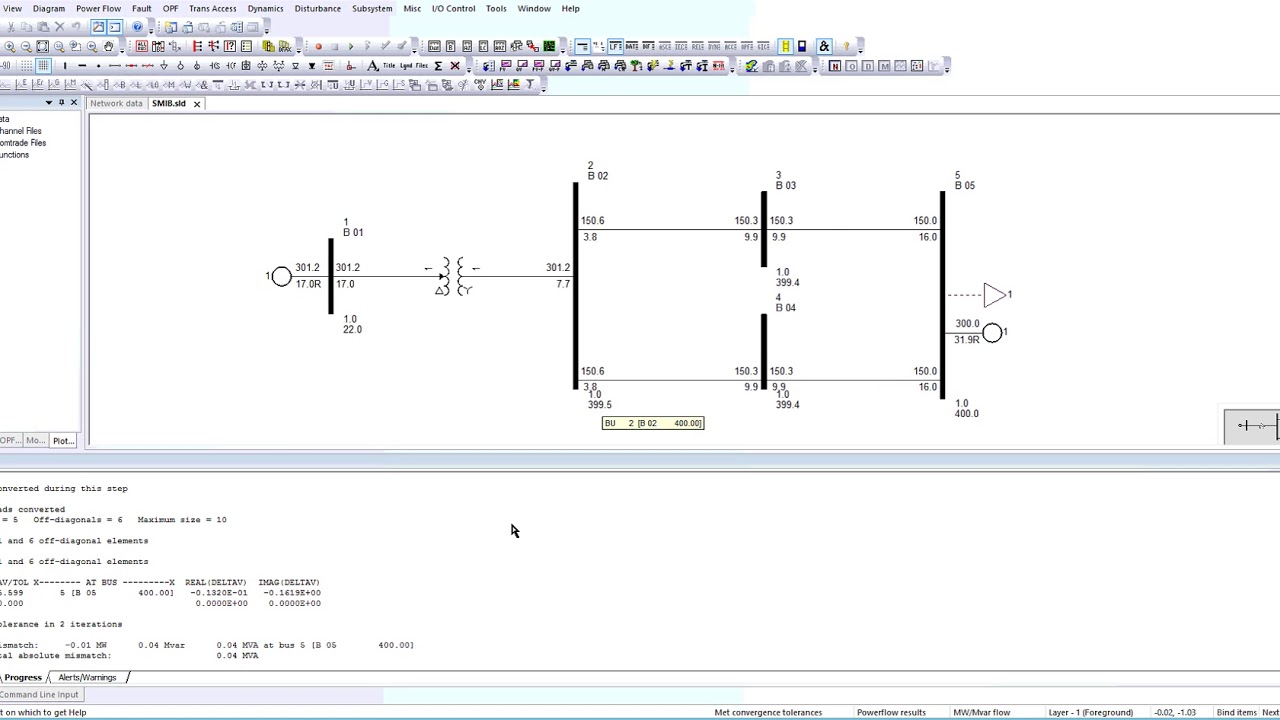
Task: Open the I/O Control menu
Action: (453, 8)
